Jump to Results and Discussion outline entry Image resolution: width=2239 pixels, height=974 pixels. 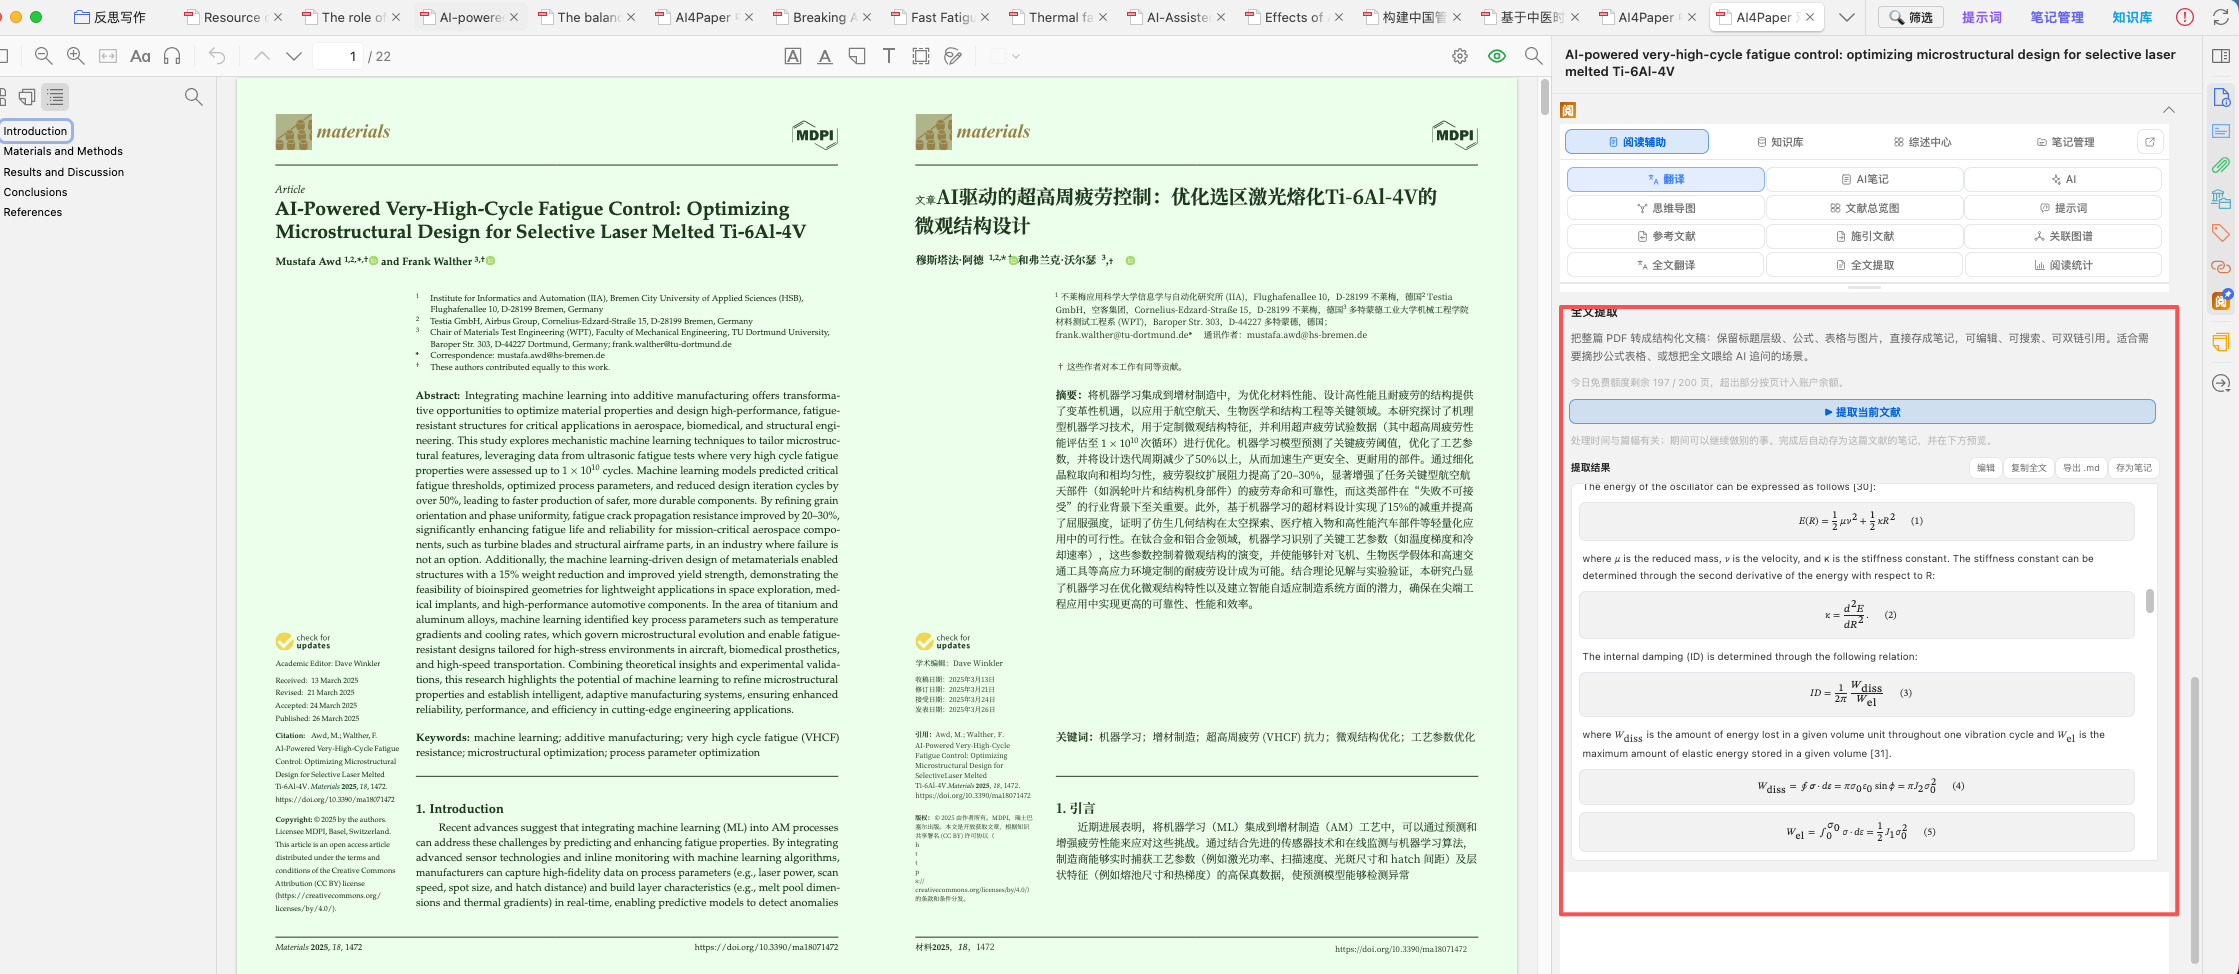point(64,172)
